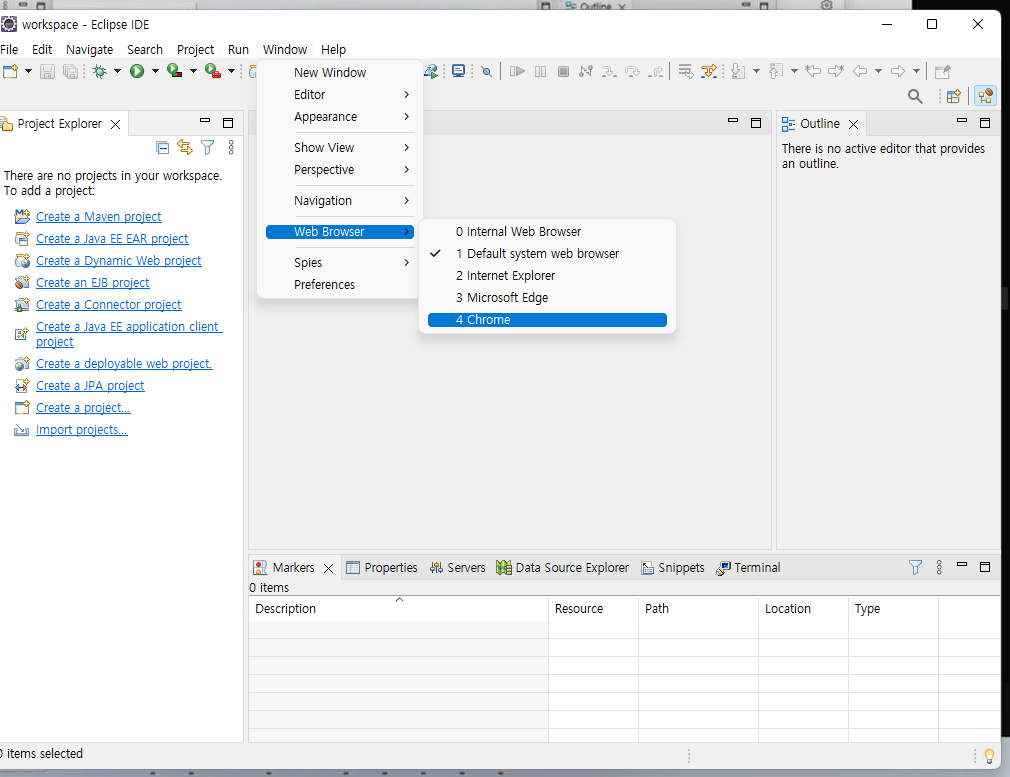Click the Suspend pause icon
Viewport: 1010px width, 777px height.
pyautogui.click(x=540, y=72)
